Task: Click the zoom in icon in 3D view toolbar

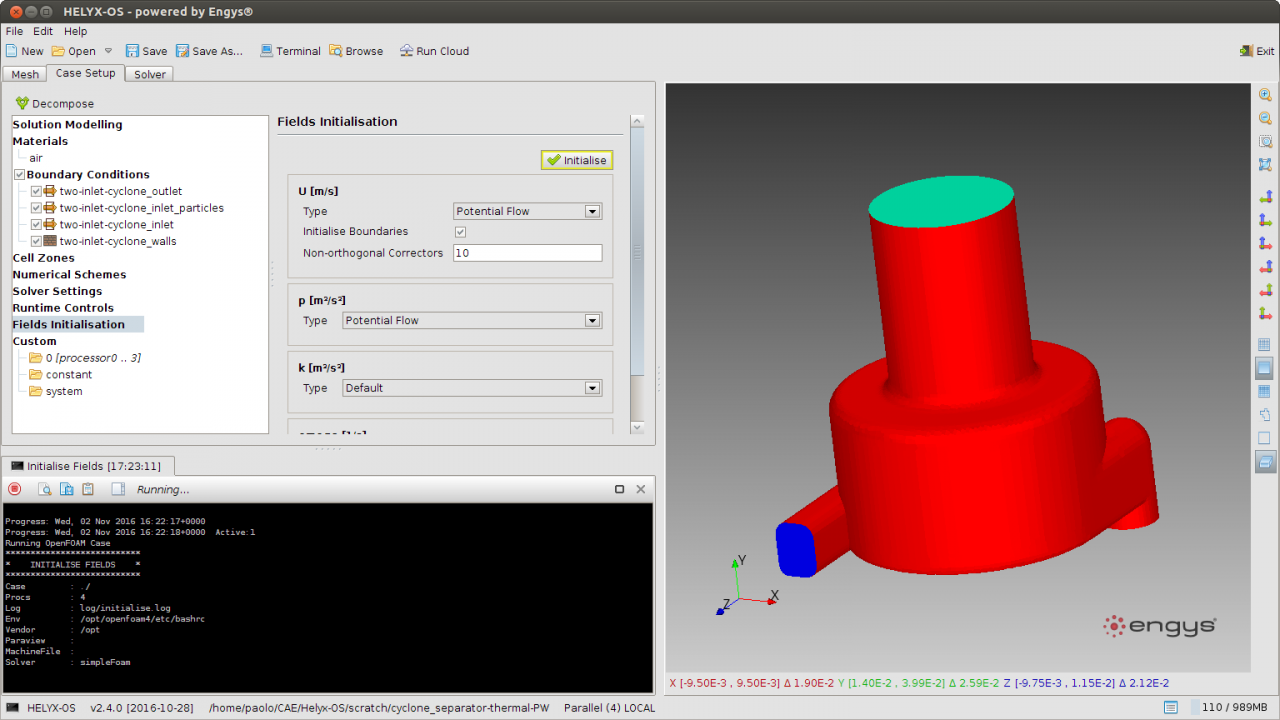Action: point(1265,94)
